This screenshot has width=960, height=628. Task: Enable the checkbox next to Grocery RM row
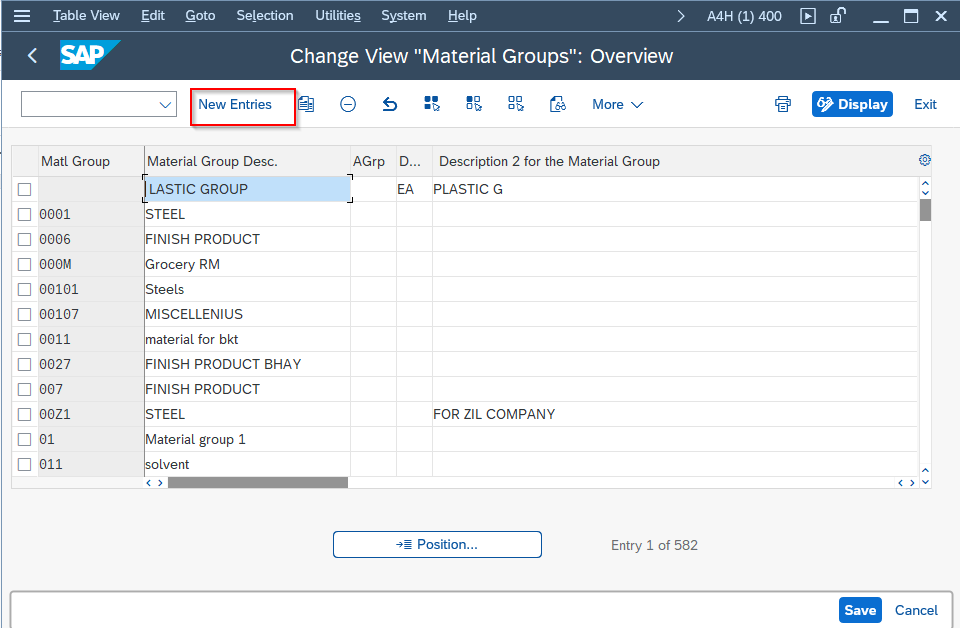[x=24, y=264]
